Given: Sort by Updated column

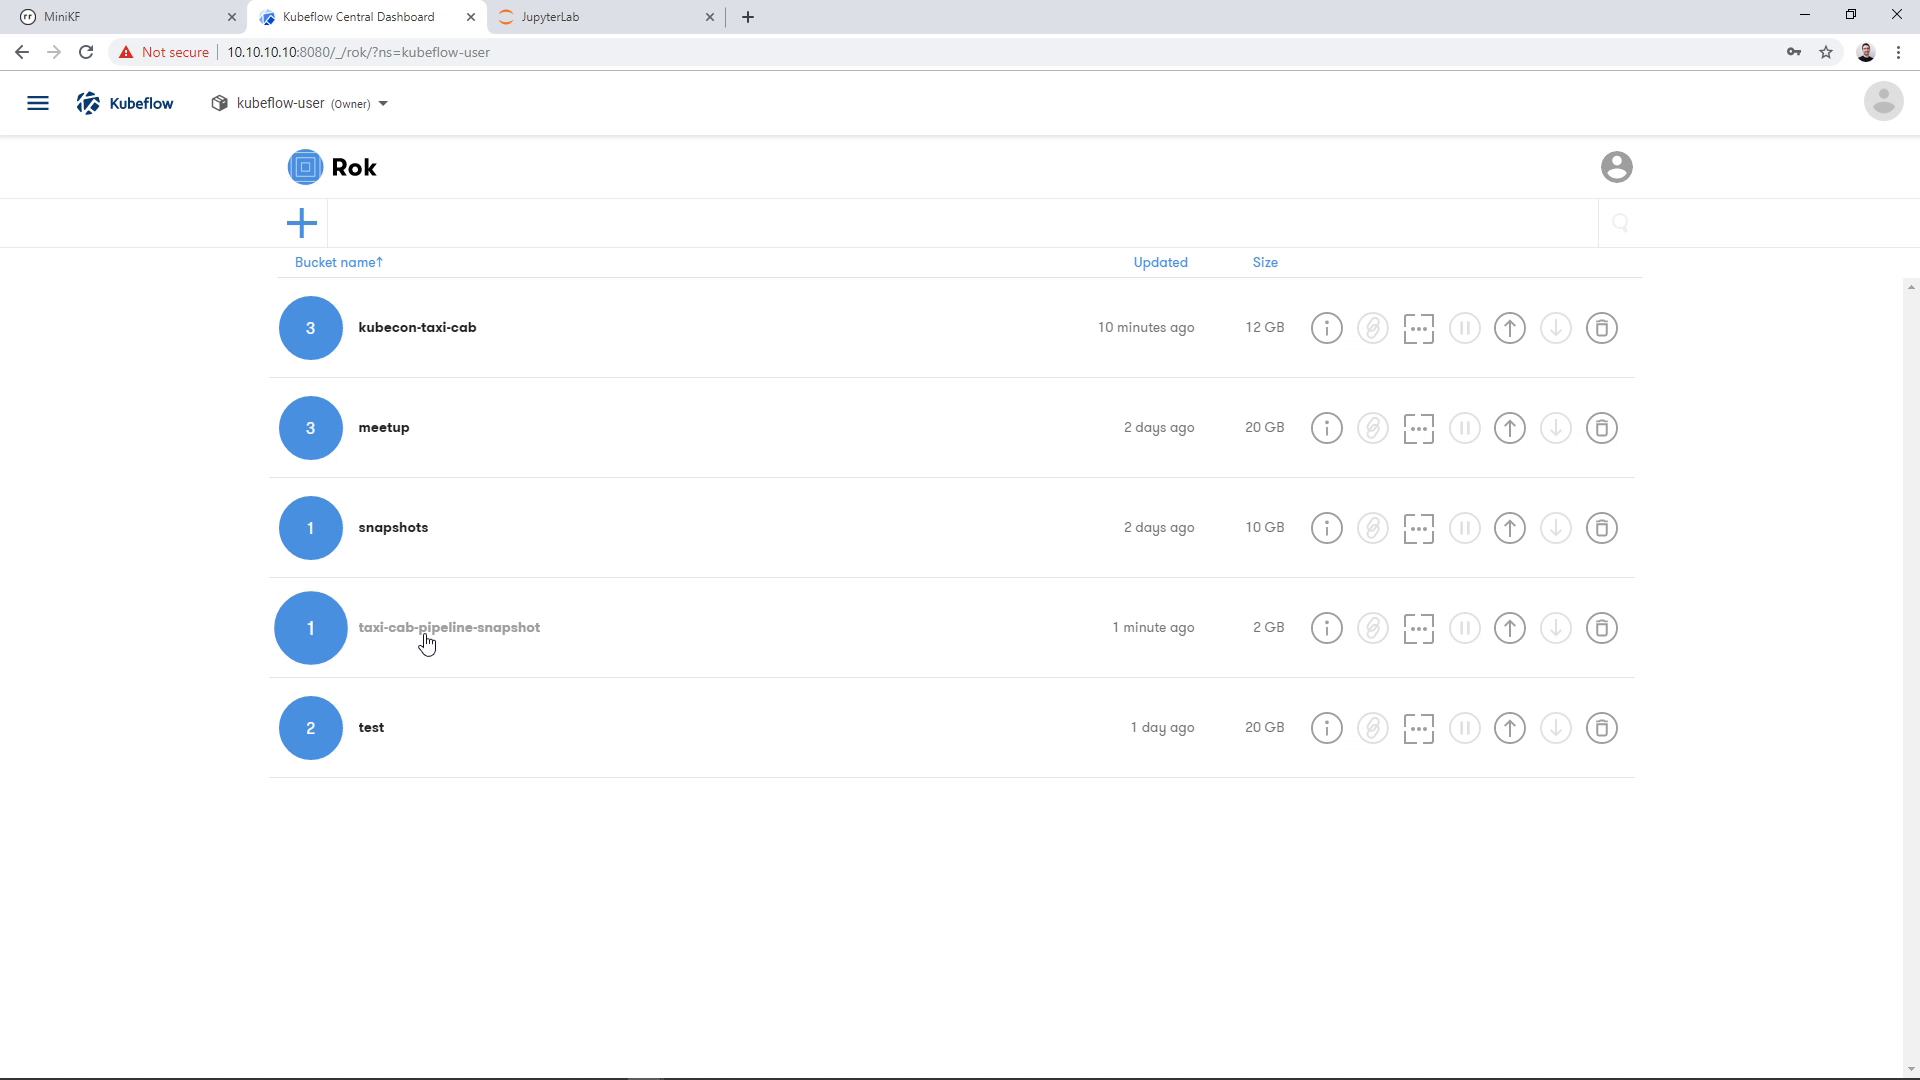Looking at the screenshot, I should click(1160, 262).
